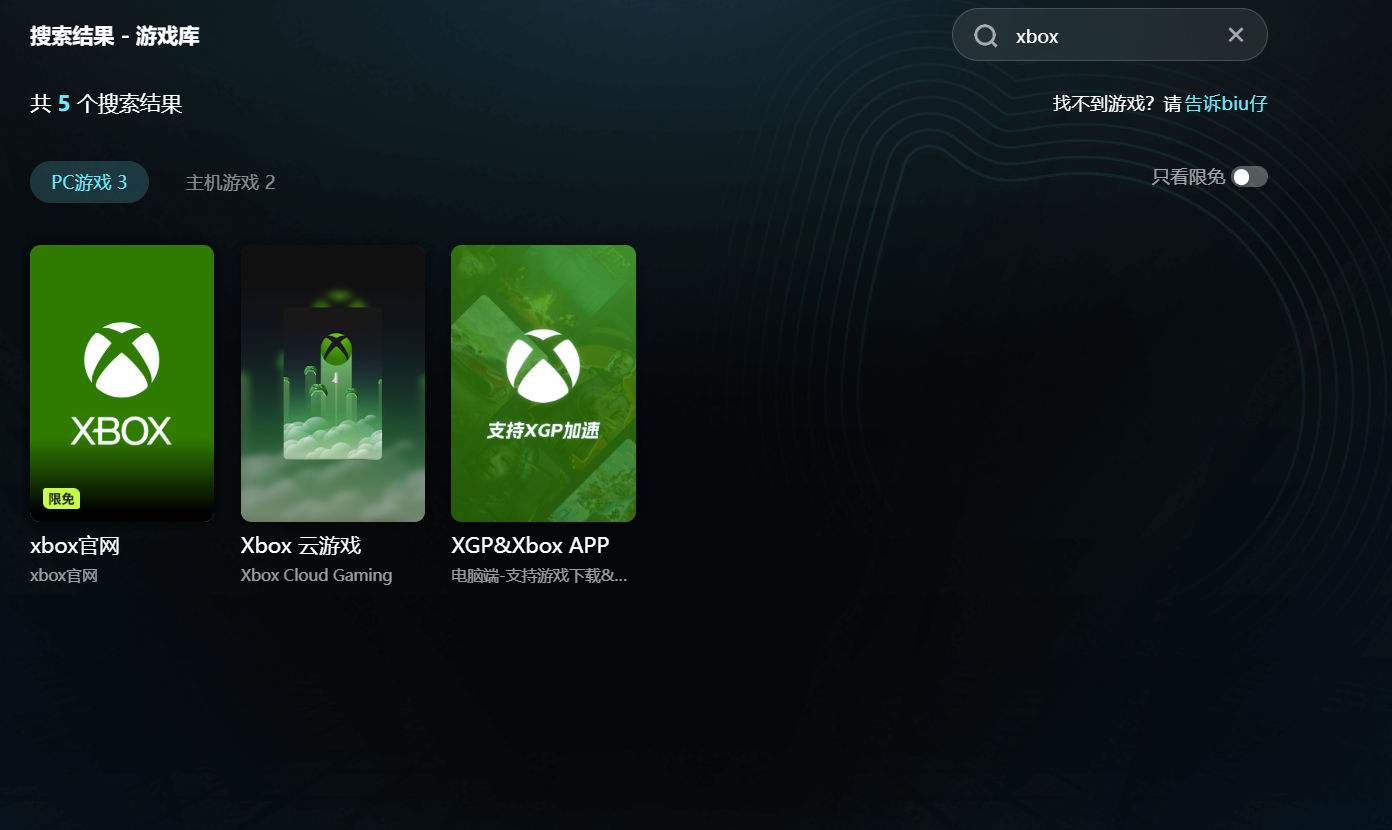This screenshot has height=830, width=1392.
Task: Select the PC游戏 3 tab
Action: 89,182
